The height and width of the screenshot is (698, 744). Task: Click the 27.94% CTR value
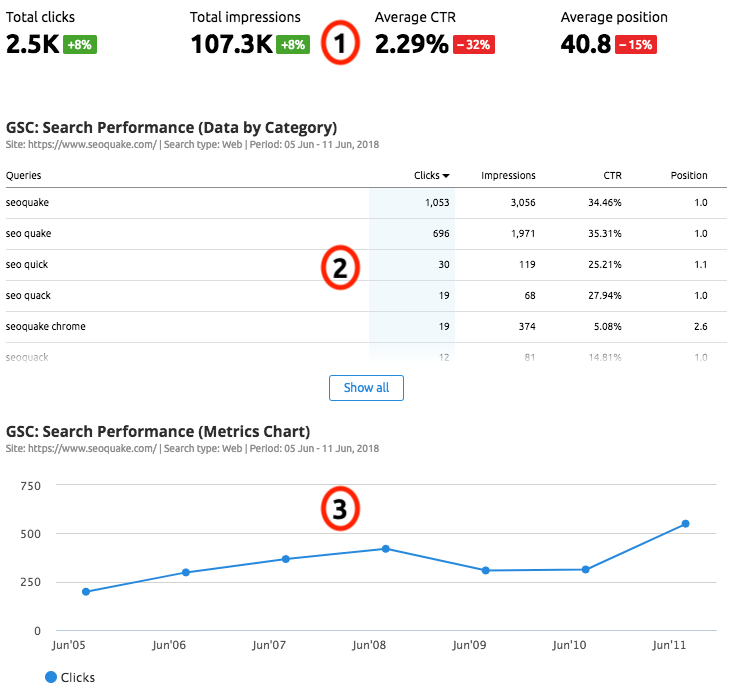click(x=604, y=295)
